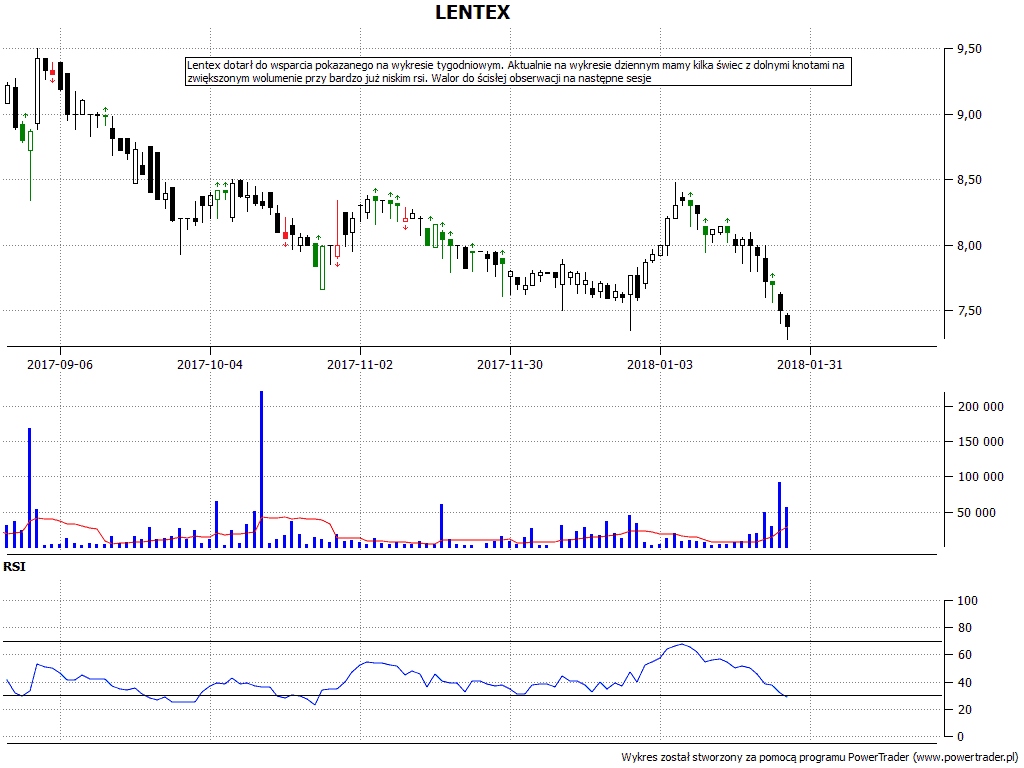Click the 8,00 price axis label
The height and width of the screenshot is (768, 1024).
pos(969,246)
